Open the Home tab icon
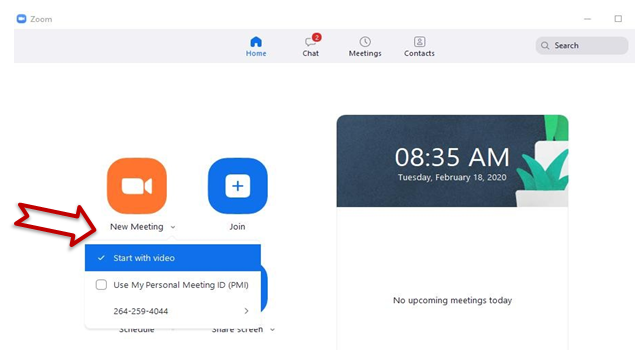This screenshot has width=635, height=364. (256, 42)
